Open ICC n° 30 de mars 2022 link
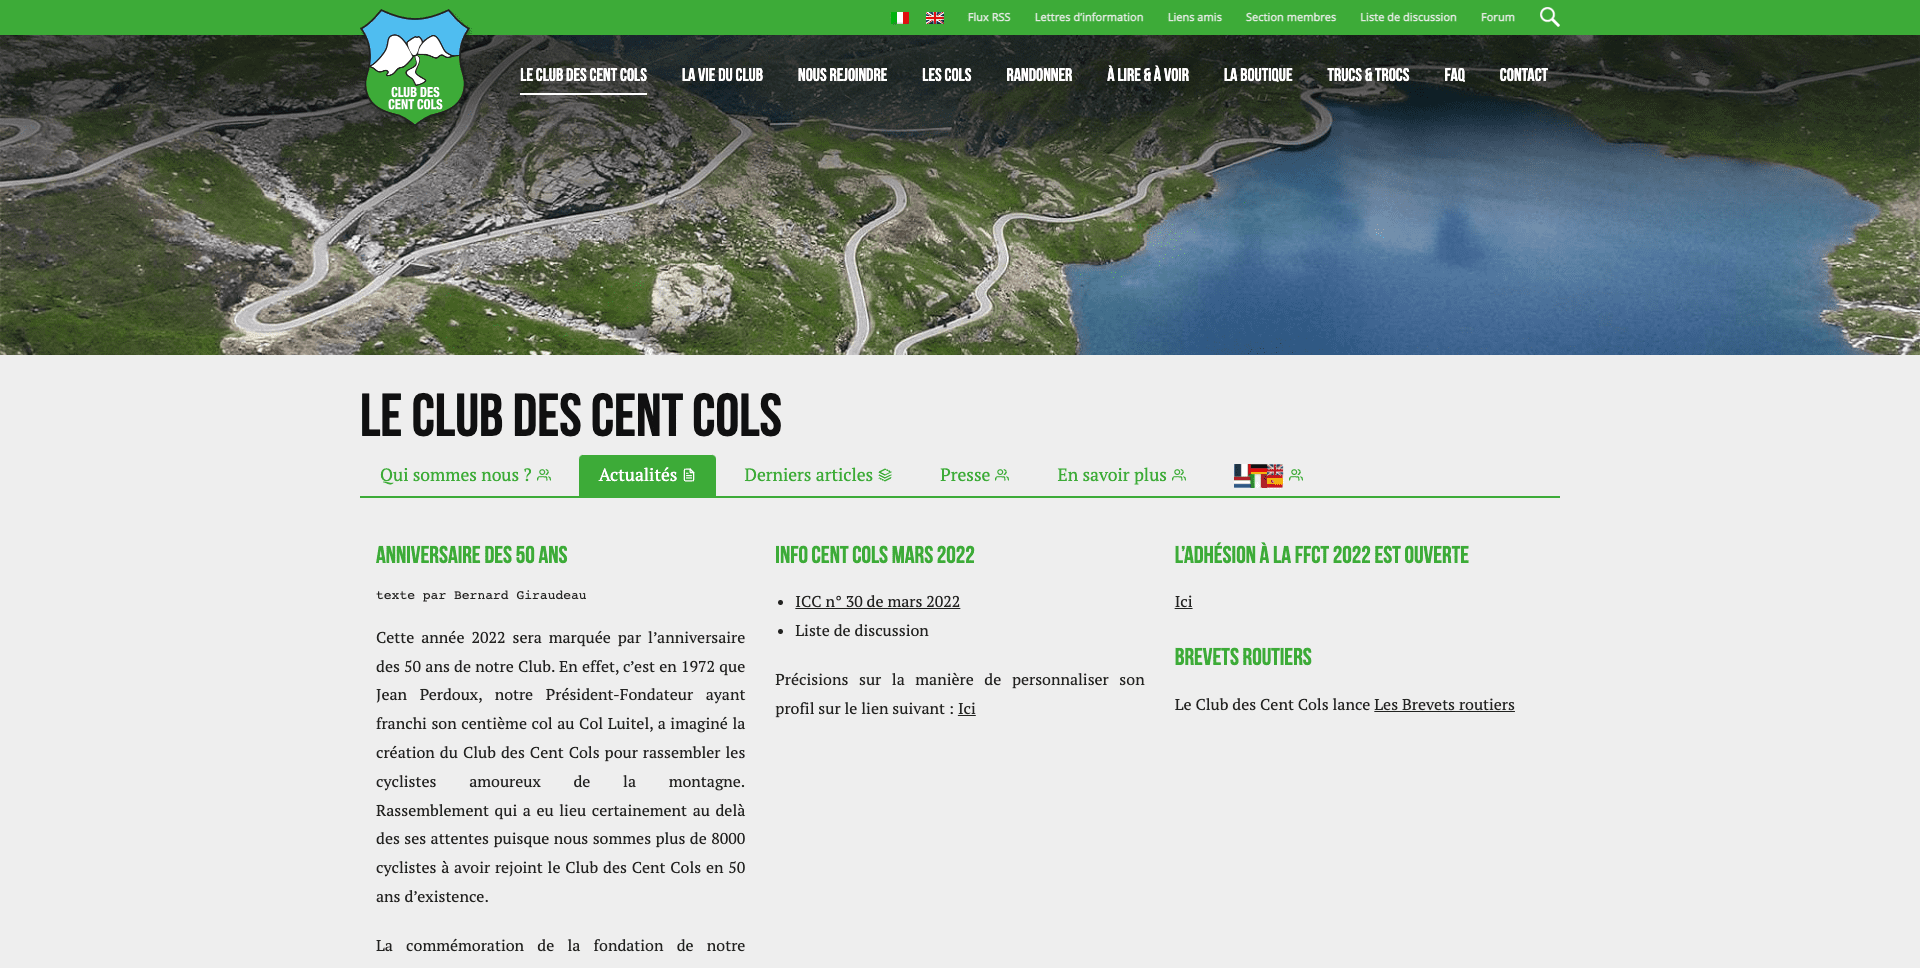The height and width of the screenshot is (968, 1920). point(877,602)
